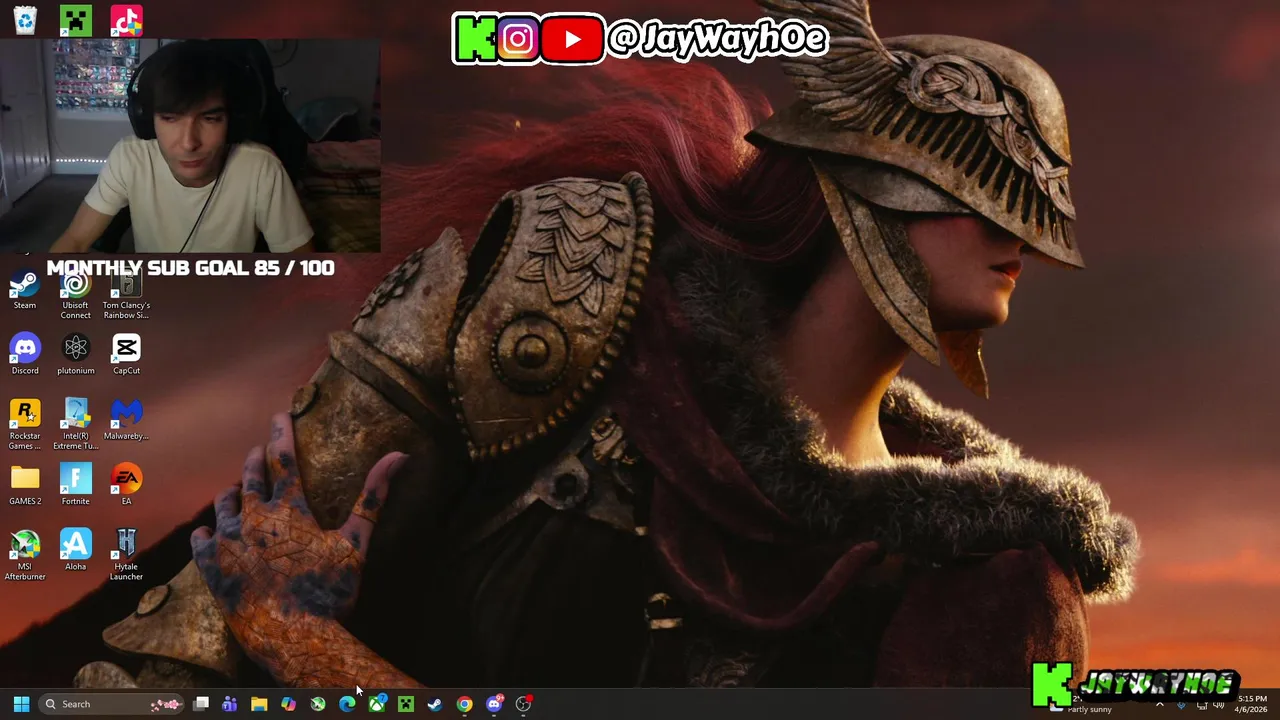Open Steam from the taskbar
The image size is (1280, 720).
coord(435,704)
